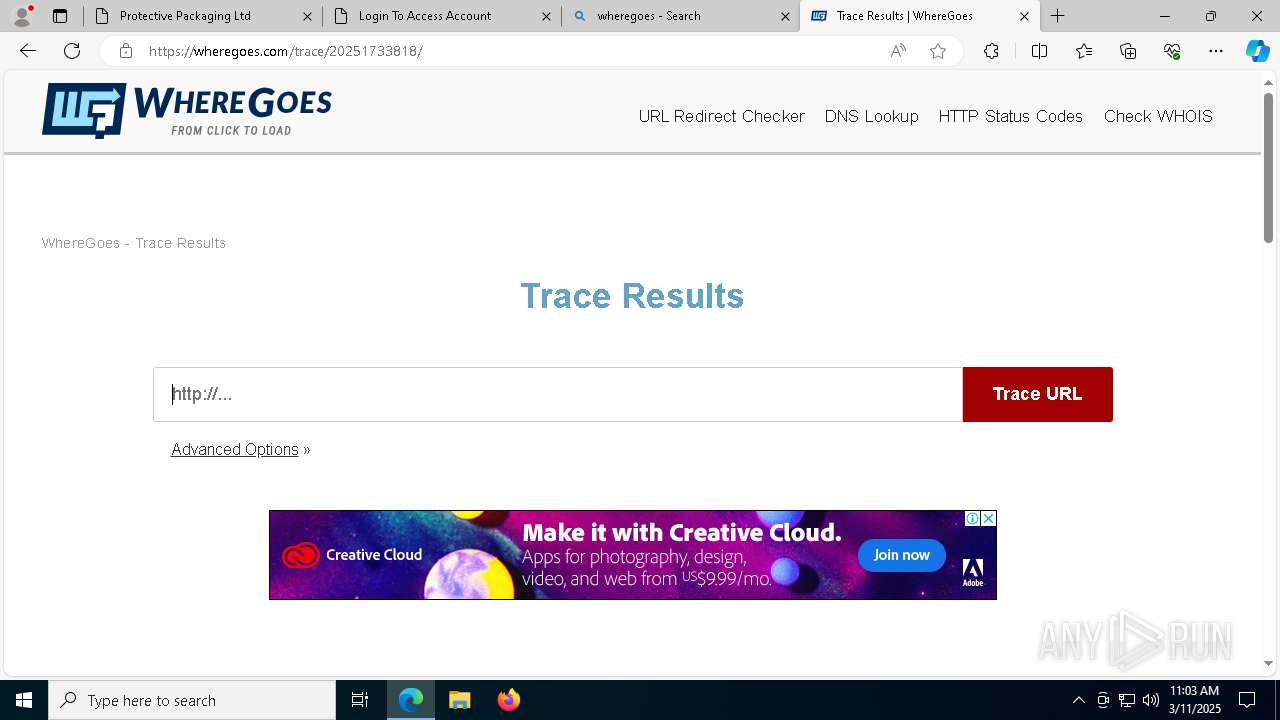Click the page vertical scrollbar thumb

pyautogui.click(x=1268, y=167)
